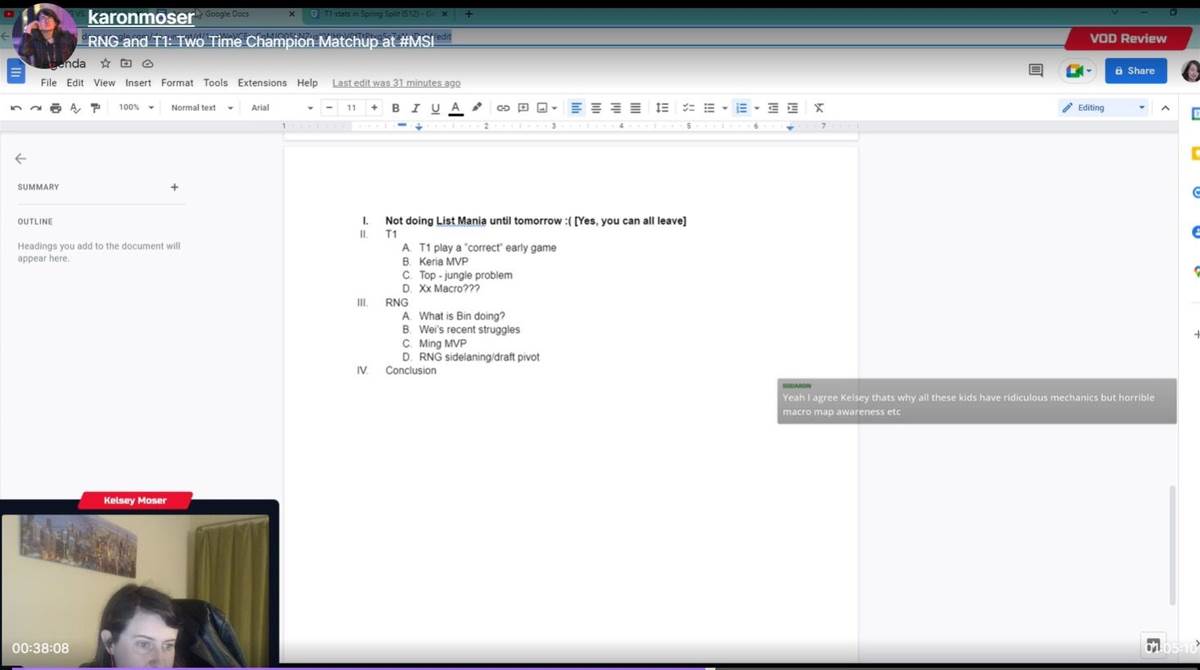
Task: Toggle italic formatting
Action: (415, 108)
